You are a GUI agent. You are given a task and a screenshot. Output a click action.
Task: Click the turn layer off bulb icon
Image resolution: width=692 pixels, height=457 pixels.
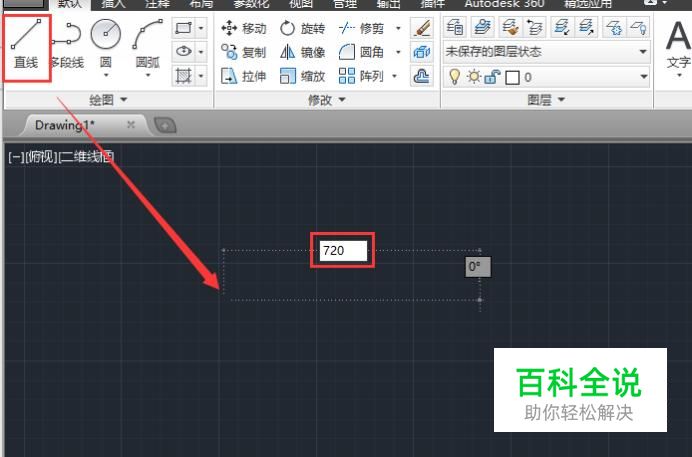pos(639,28)
